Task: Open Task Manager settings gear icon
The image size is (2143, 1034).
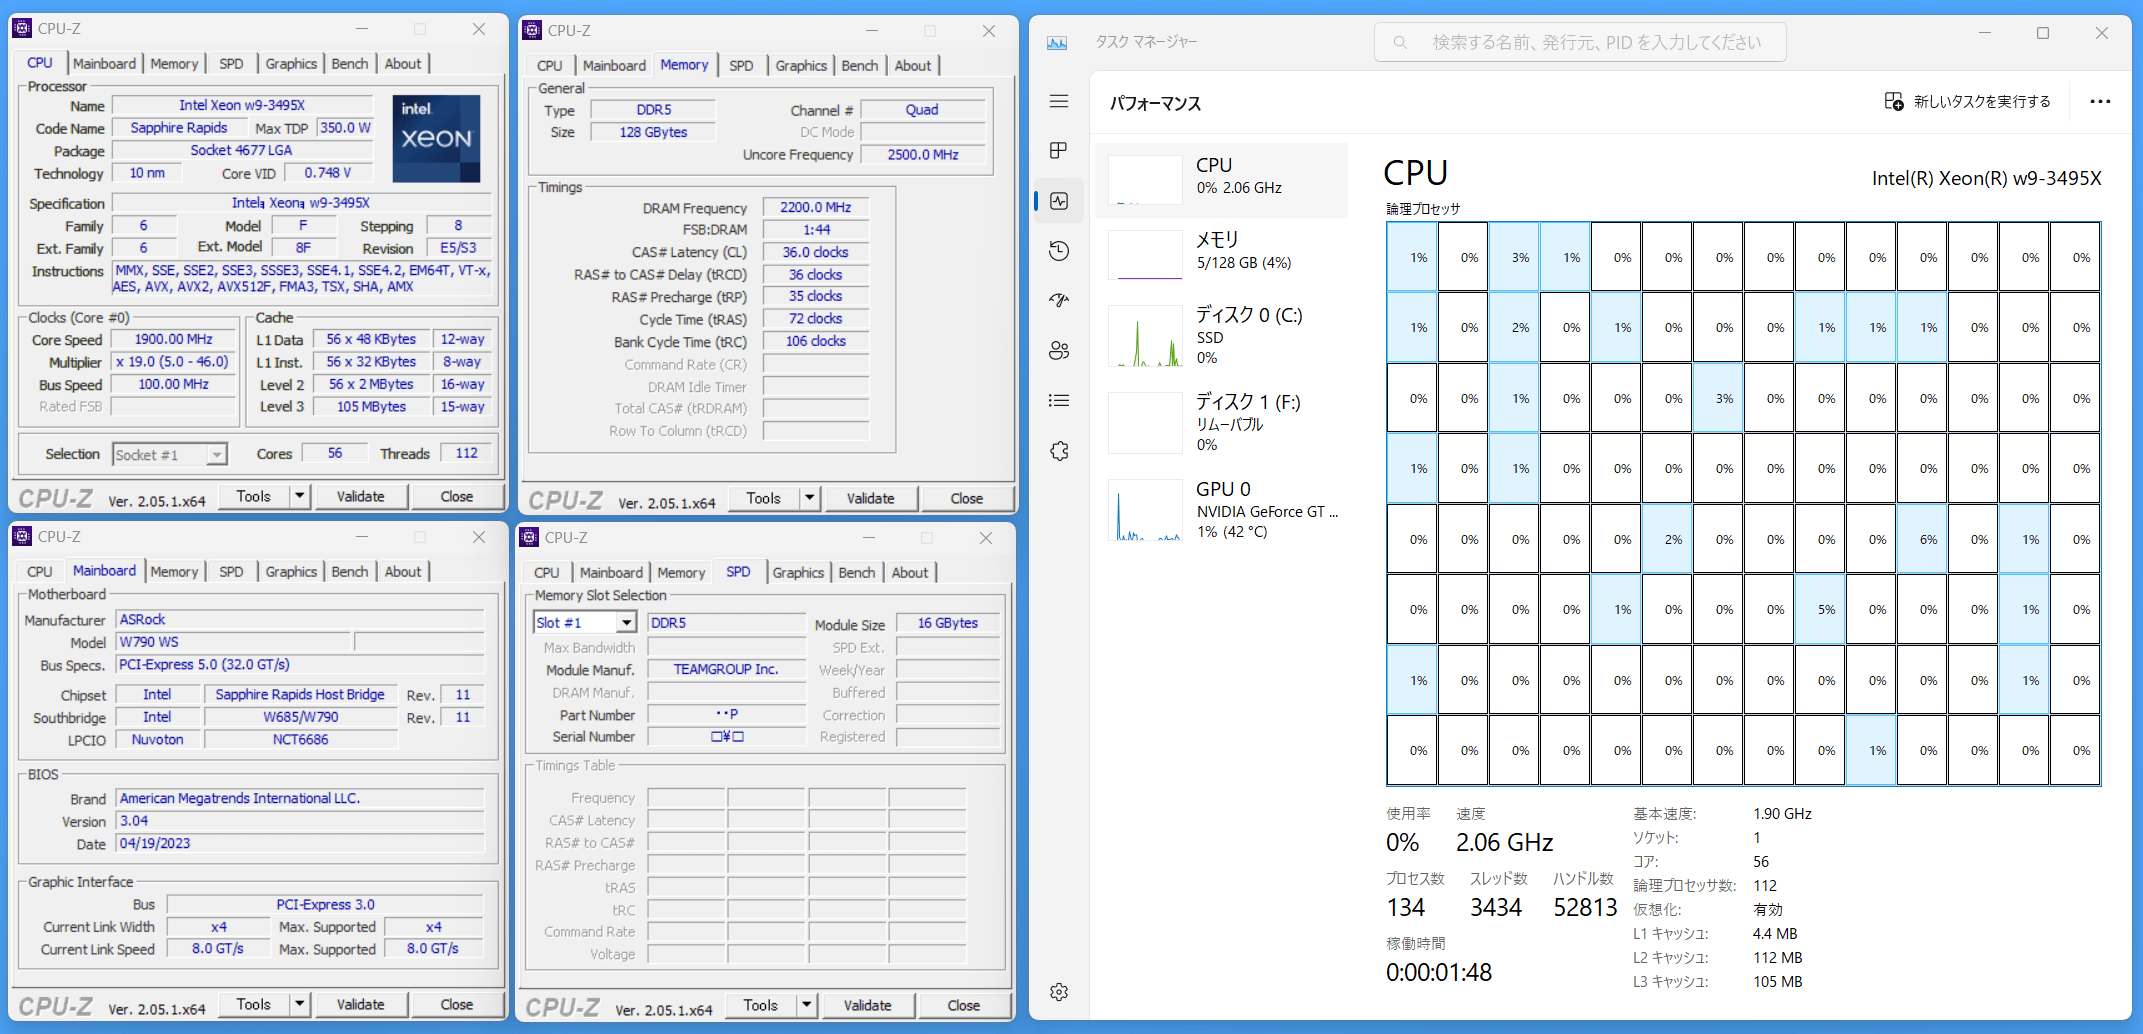Action: point(1059,992)
